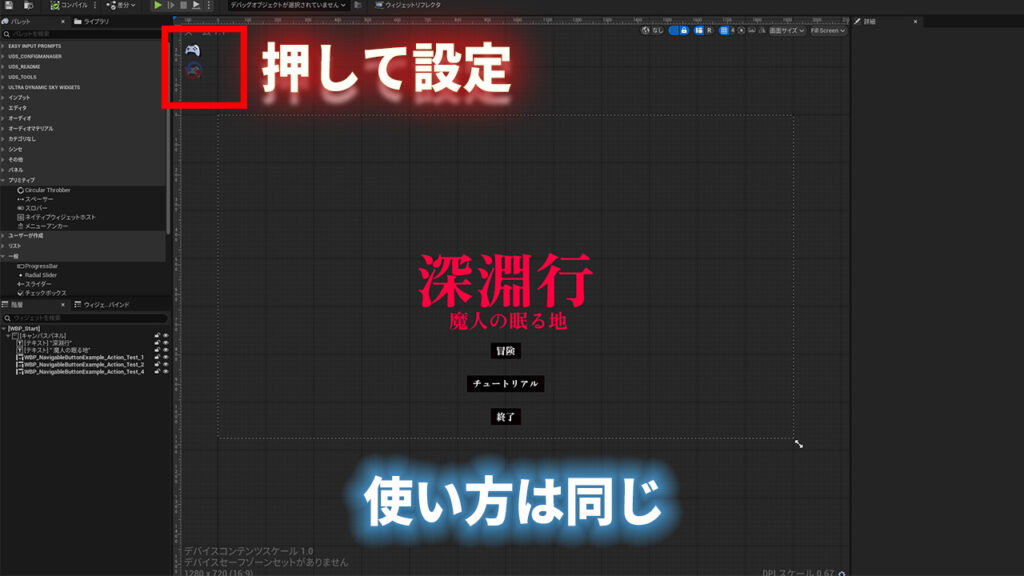Toggle lock for WBP_NavigableButtonExample_Action_Test_1
This screenshot has height=576, width=1024.
157,357
